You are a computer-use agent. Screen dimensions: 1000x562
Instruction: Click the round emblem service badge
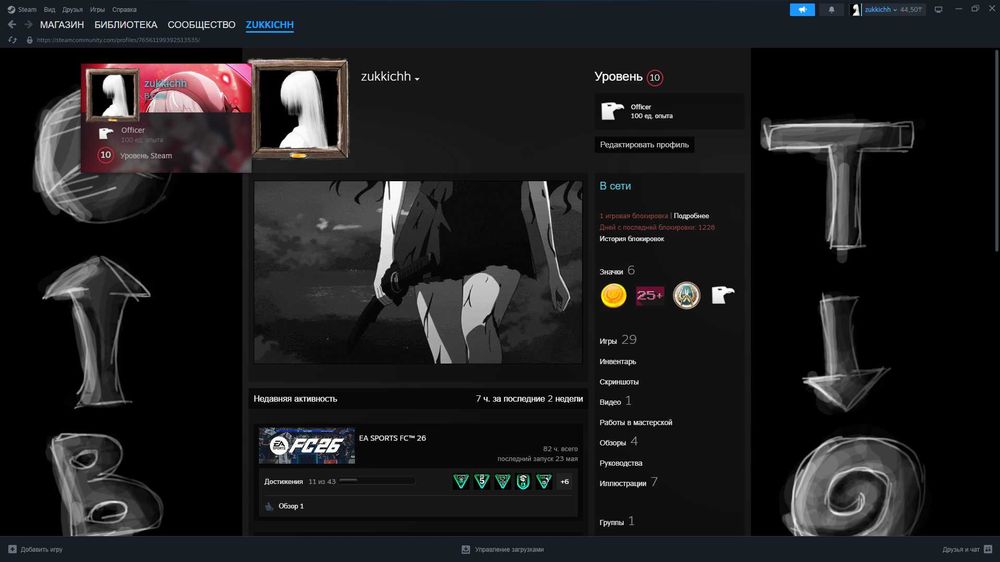coord(686,295)
